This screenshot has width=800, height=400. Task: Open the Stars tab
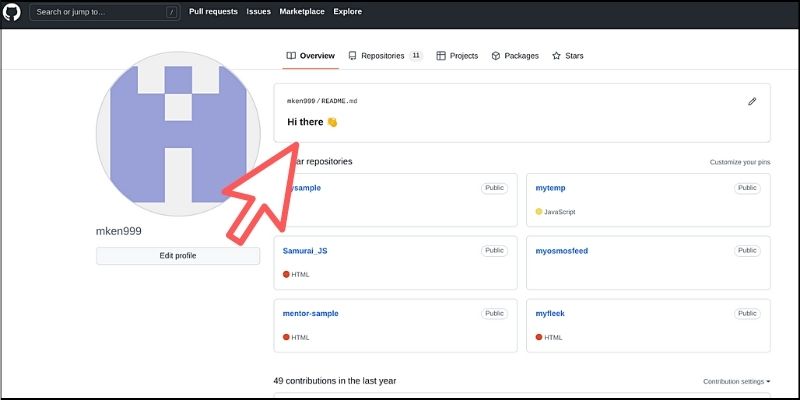coord(567,56)
